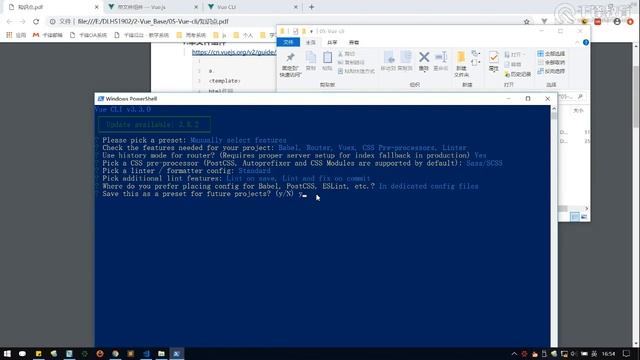The width and height of the screenshot is (640, 360).
Task: Open Chrome profile avatar icon
Action: point(617,22)
